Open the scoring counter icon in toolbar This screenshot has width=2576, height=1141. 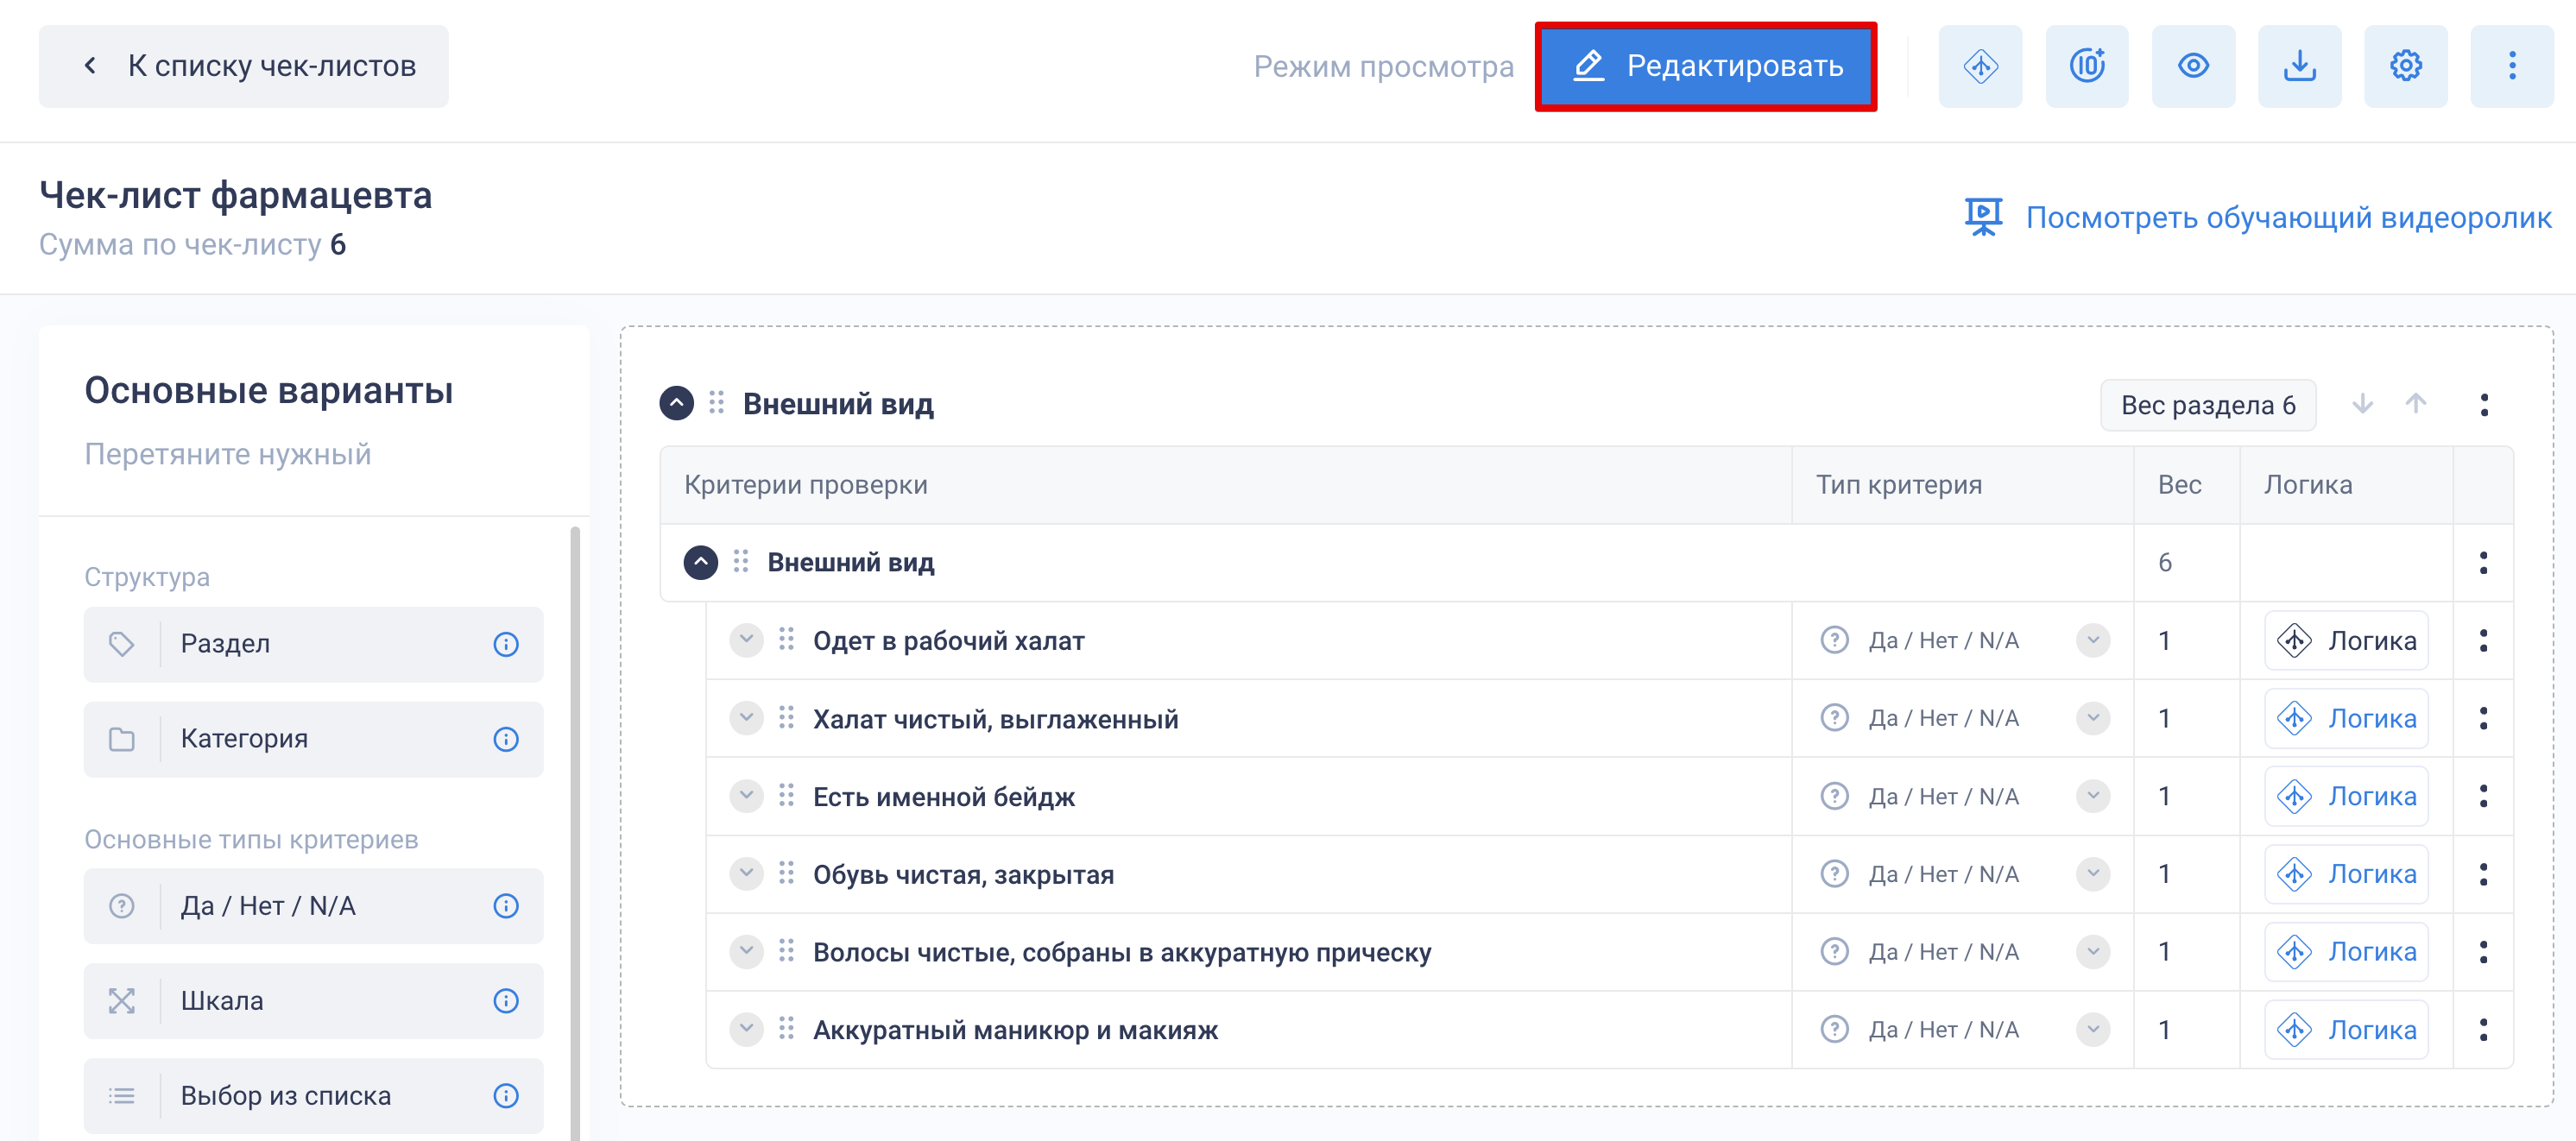pos(2086,67)
